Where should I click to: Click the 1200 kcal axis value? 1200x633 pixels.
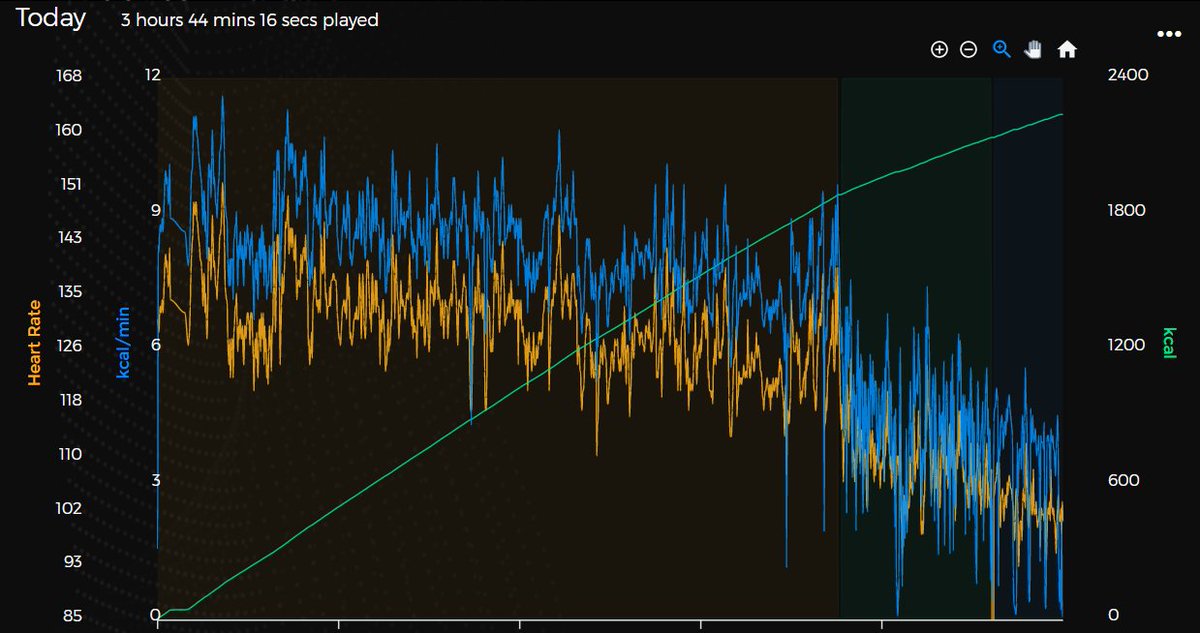[x=1128, y=345]
